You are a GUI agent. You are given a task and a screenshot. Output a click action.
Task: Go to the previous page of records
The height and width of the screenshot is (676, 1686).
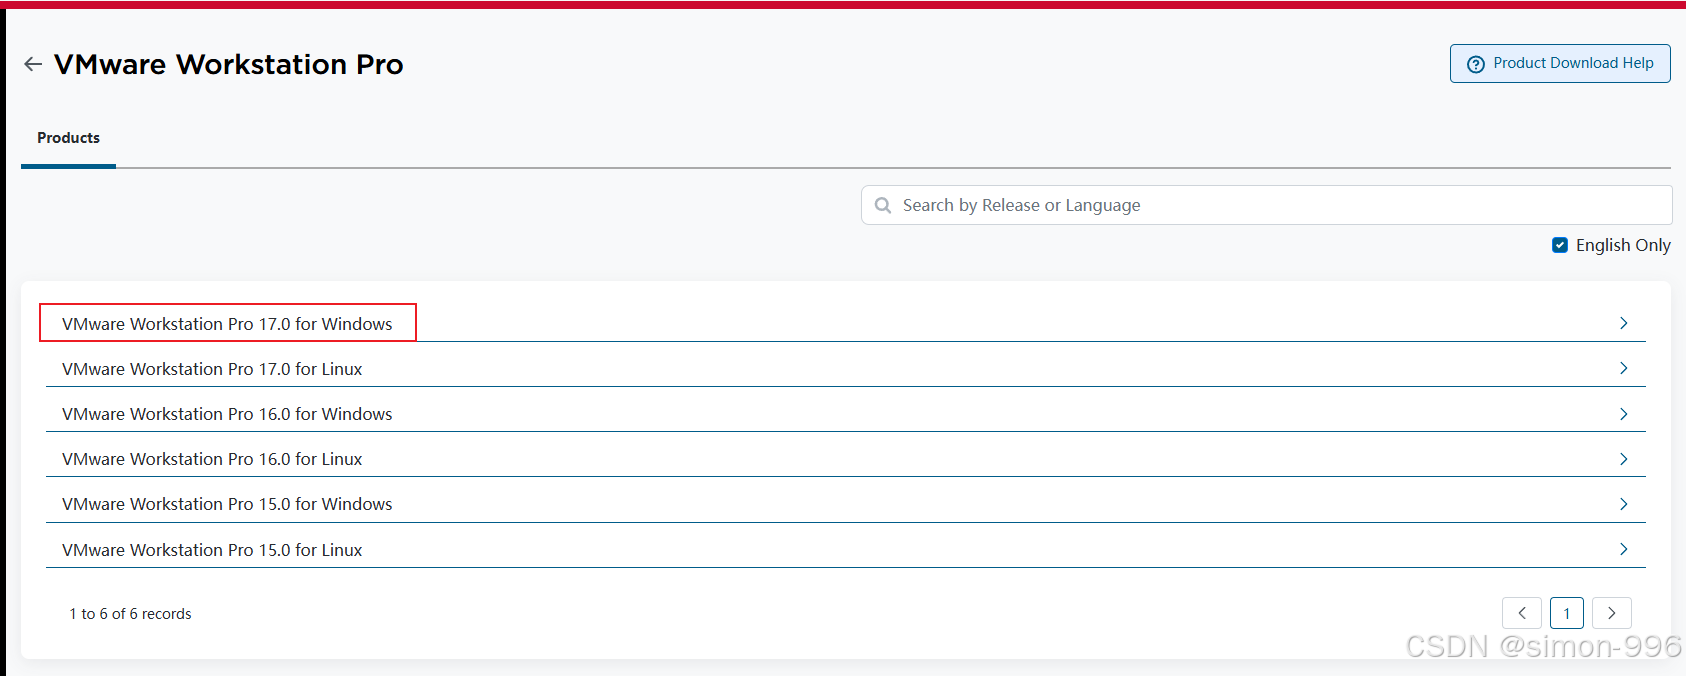[1522, 613]
